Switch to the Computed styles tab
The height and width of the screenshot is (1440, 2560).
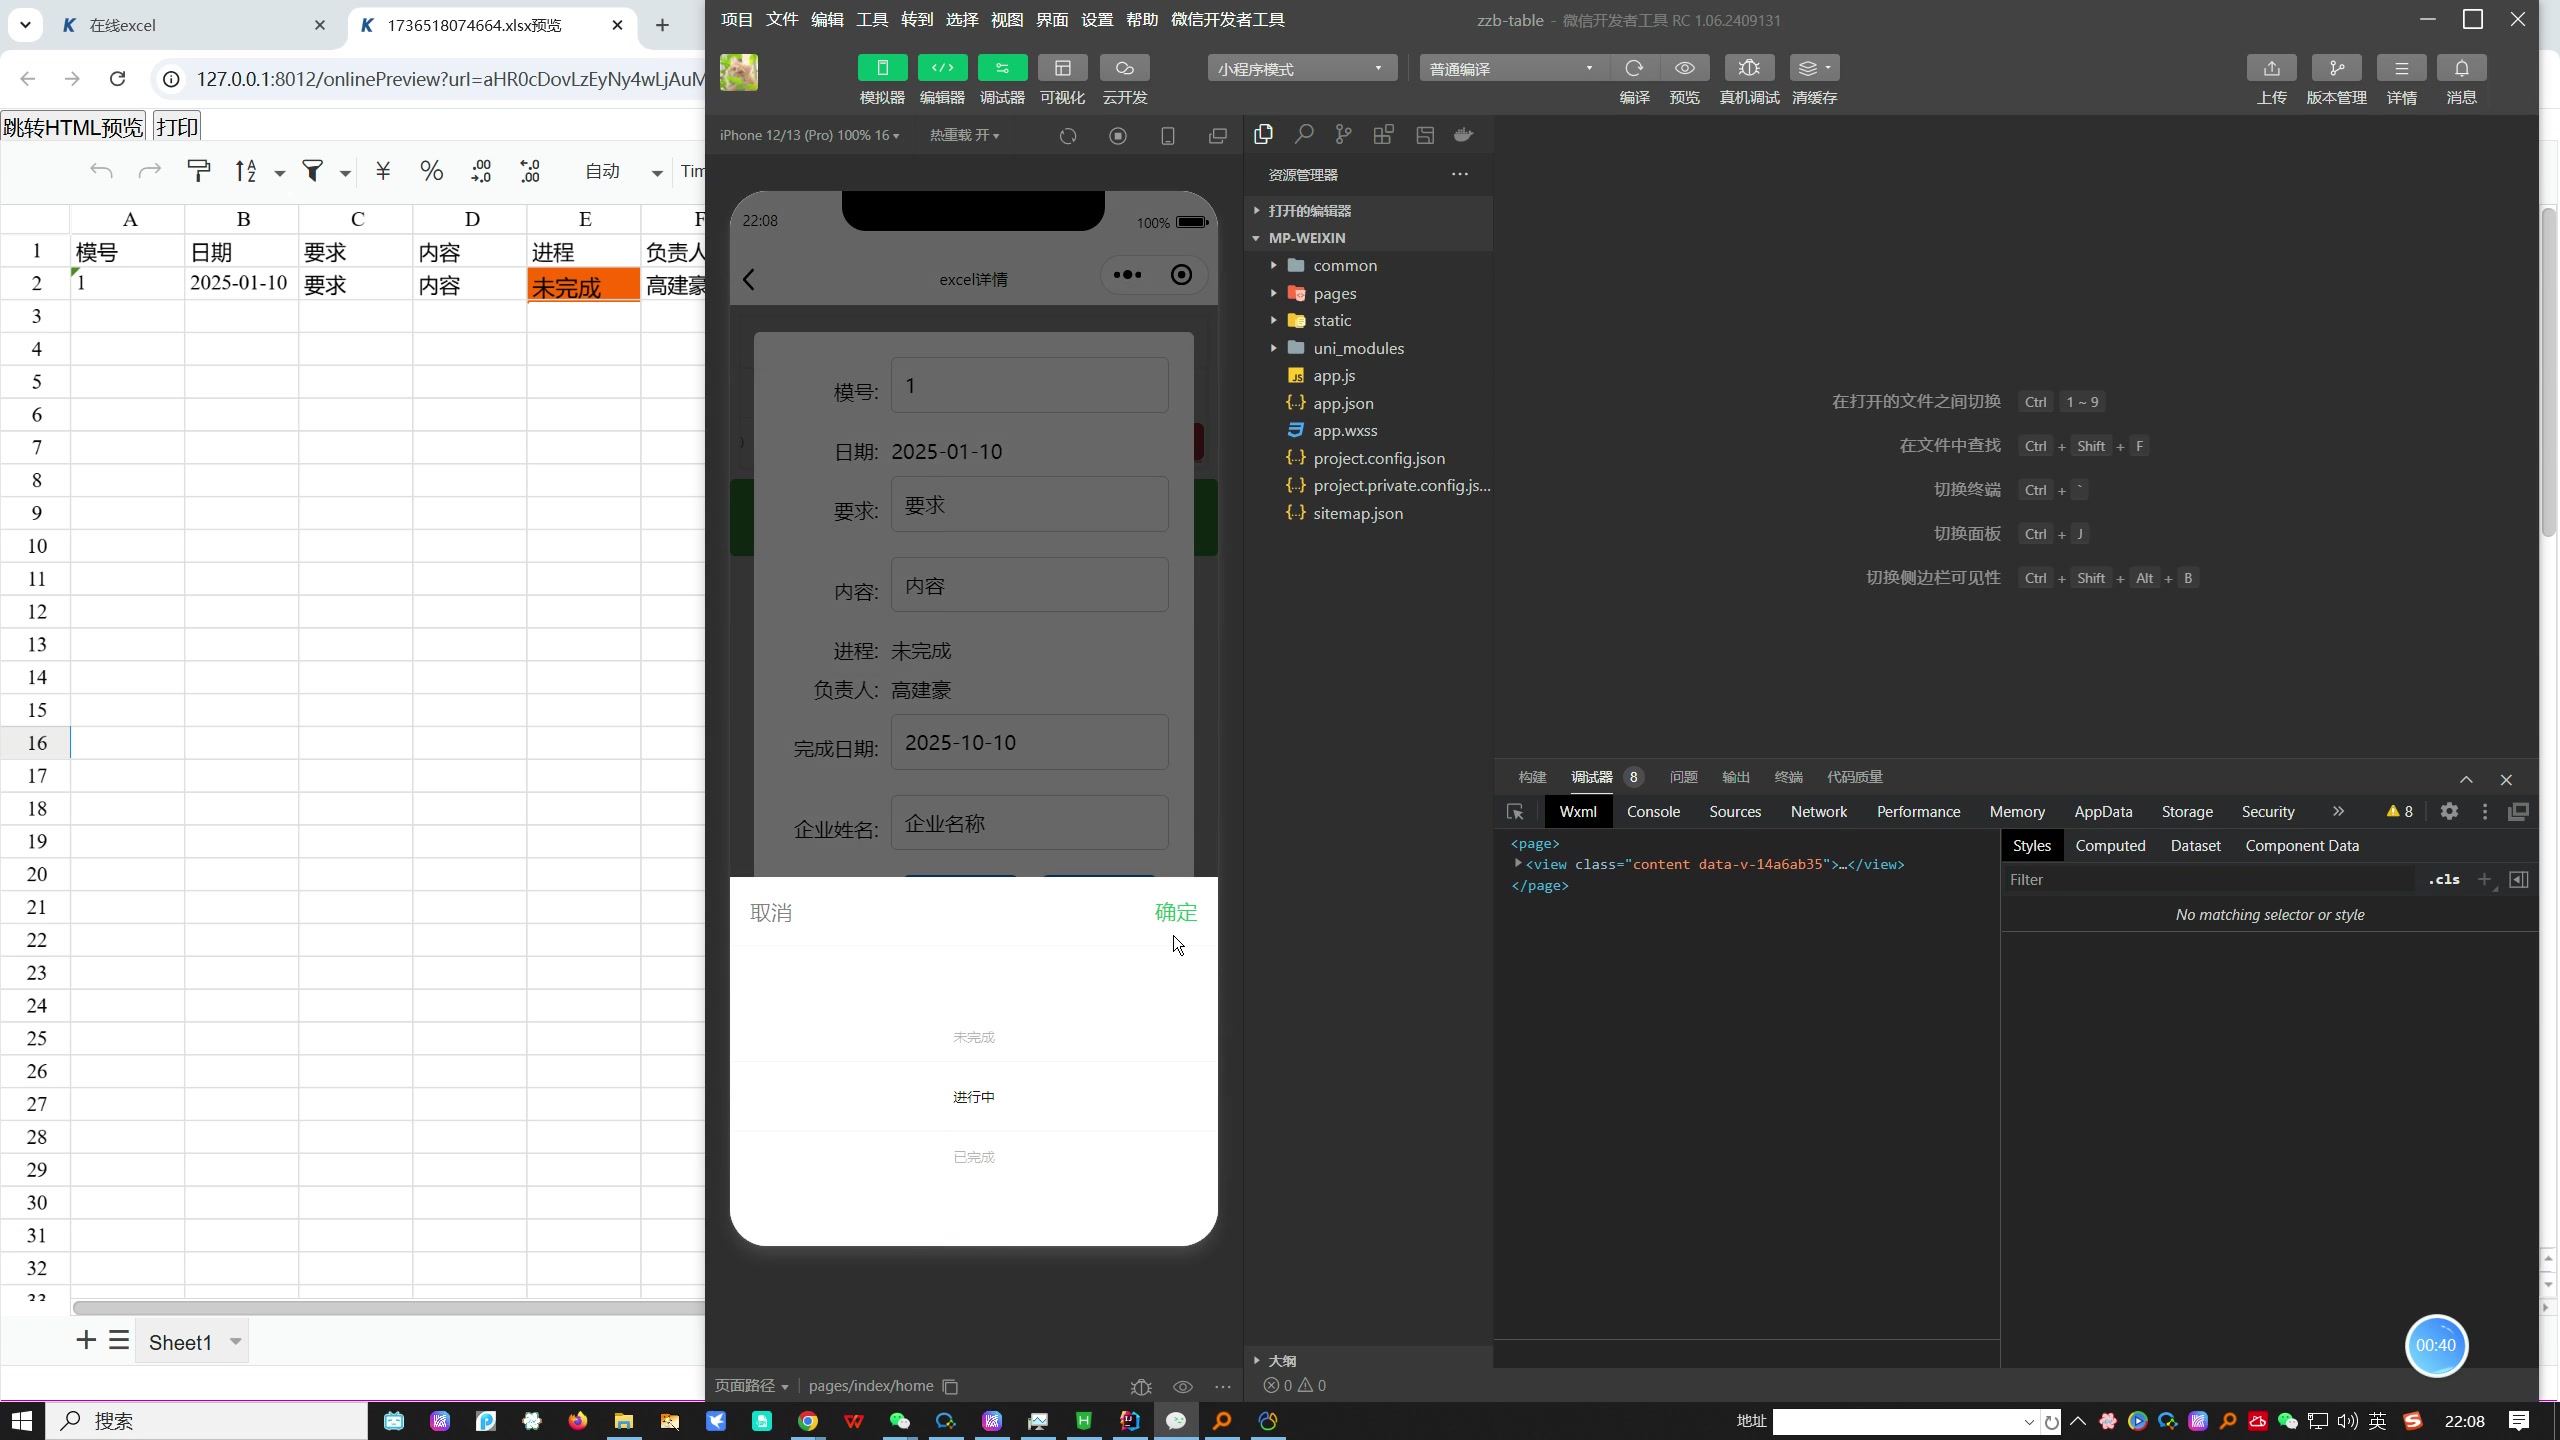tap(2110, 846)
